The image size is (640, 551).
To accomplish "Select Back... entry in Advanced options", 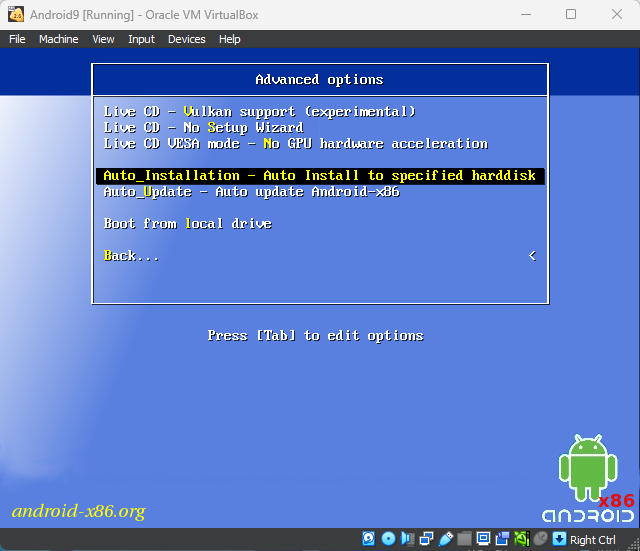I will [320, 256].
